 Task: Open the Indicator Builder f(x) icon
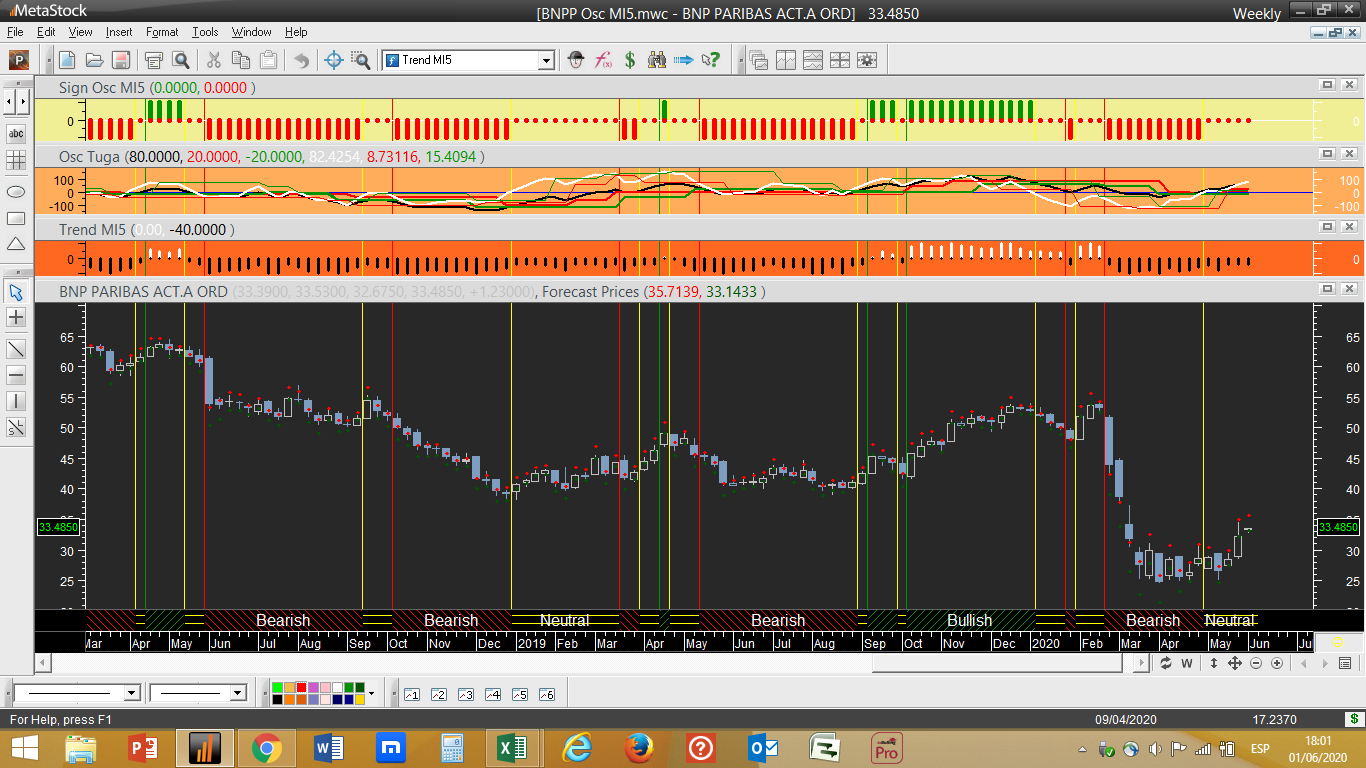coord(603,60)
